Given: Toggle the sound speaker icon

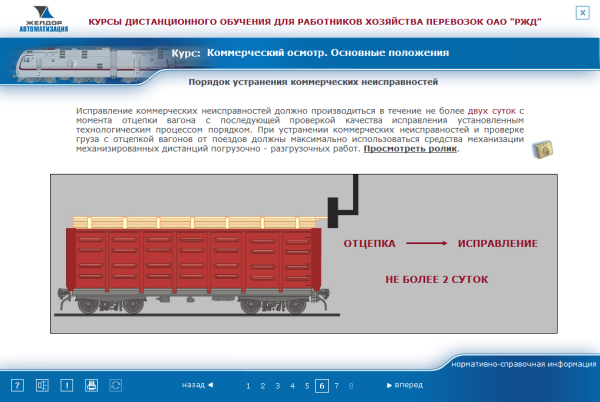Looking at the screenshot, I should pyautogui.click(x=42, y=385).
